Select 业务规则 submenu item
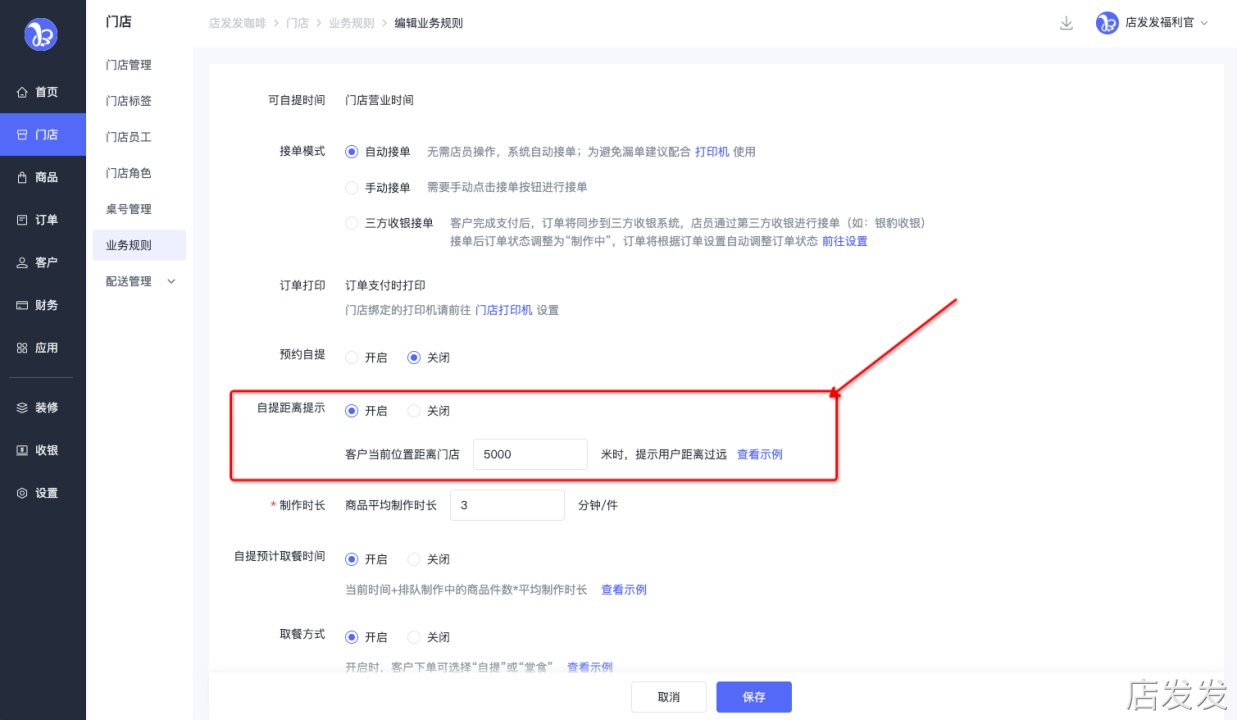 (139, 245)
